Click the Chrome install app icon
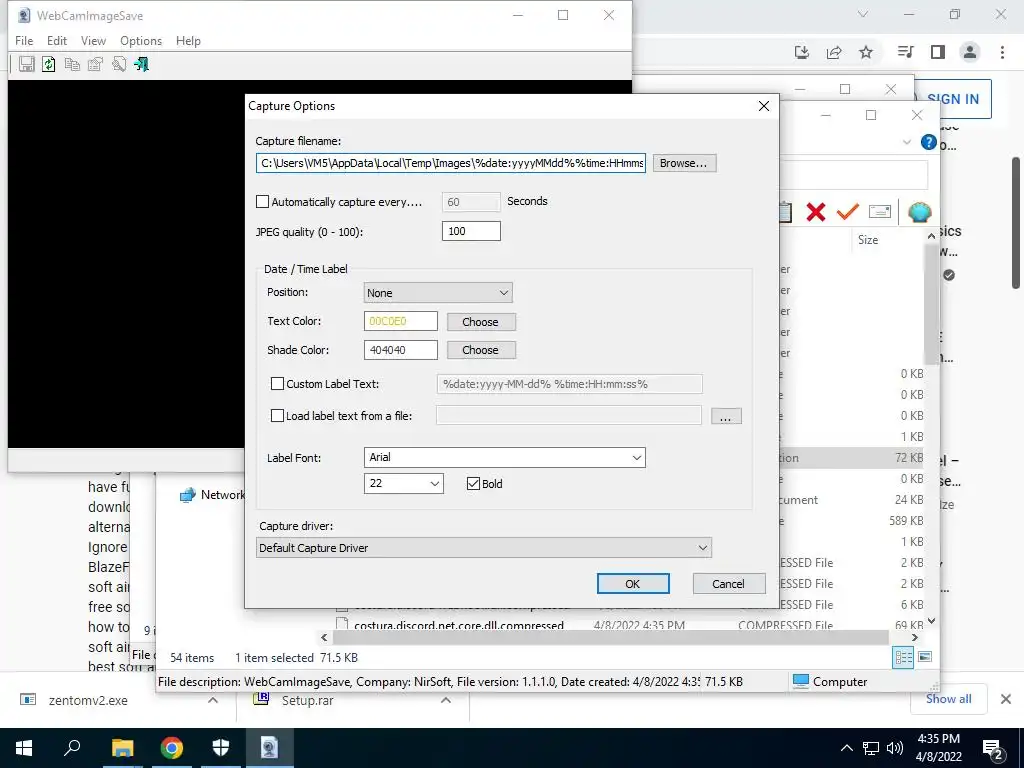Screen dimensions: 1024x768 [802, 52]
